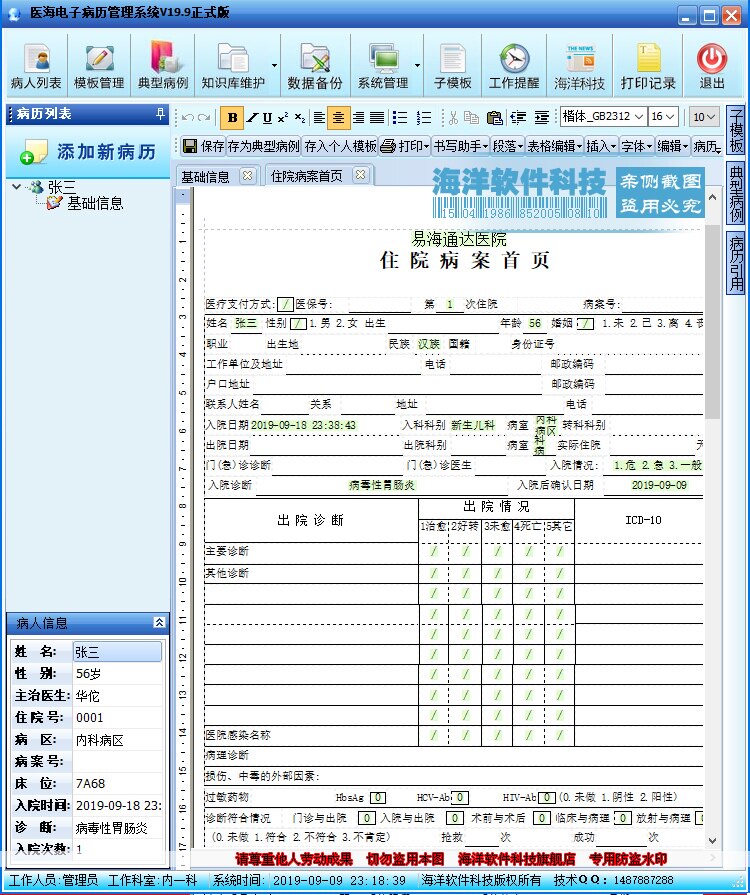Open 工作提醒 work reminder

coord(514,66)
